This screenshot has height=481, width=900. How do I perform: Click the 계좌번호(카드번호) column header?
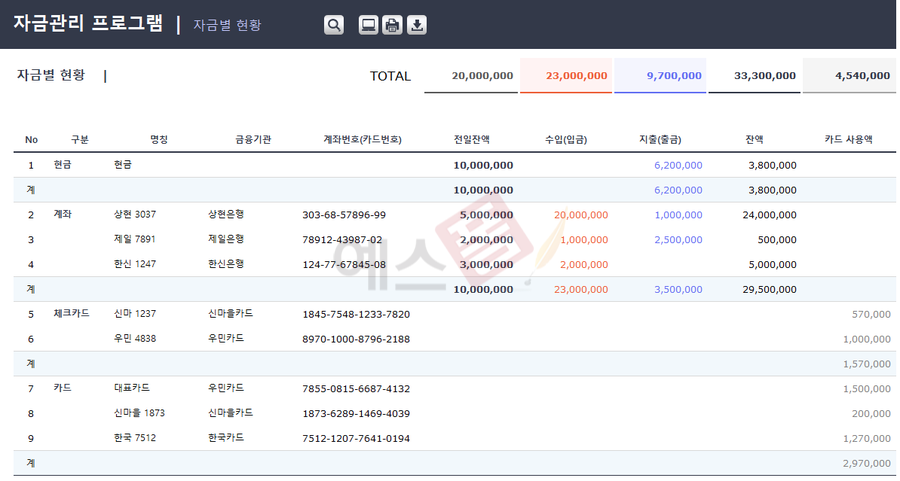tap(362, 139)
